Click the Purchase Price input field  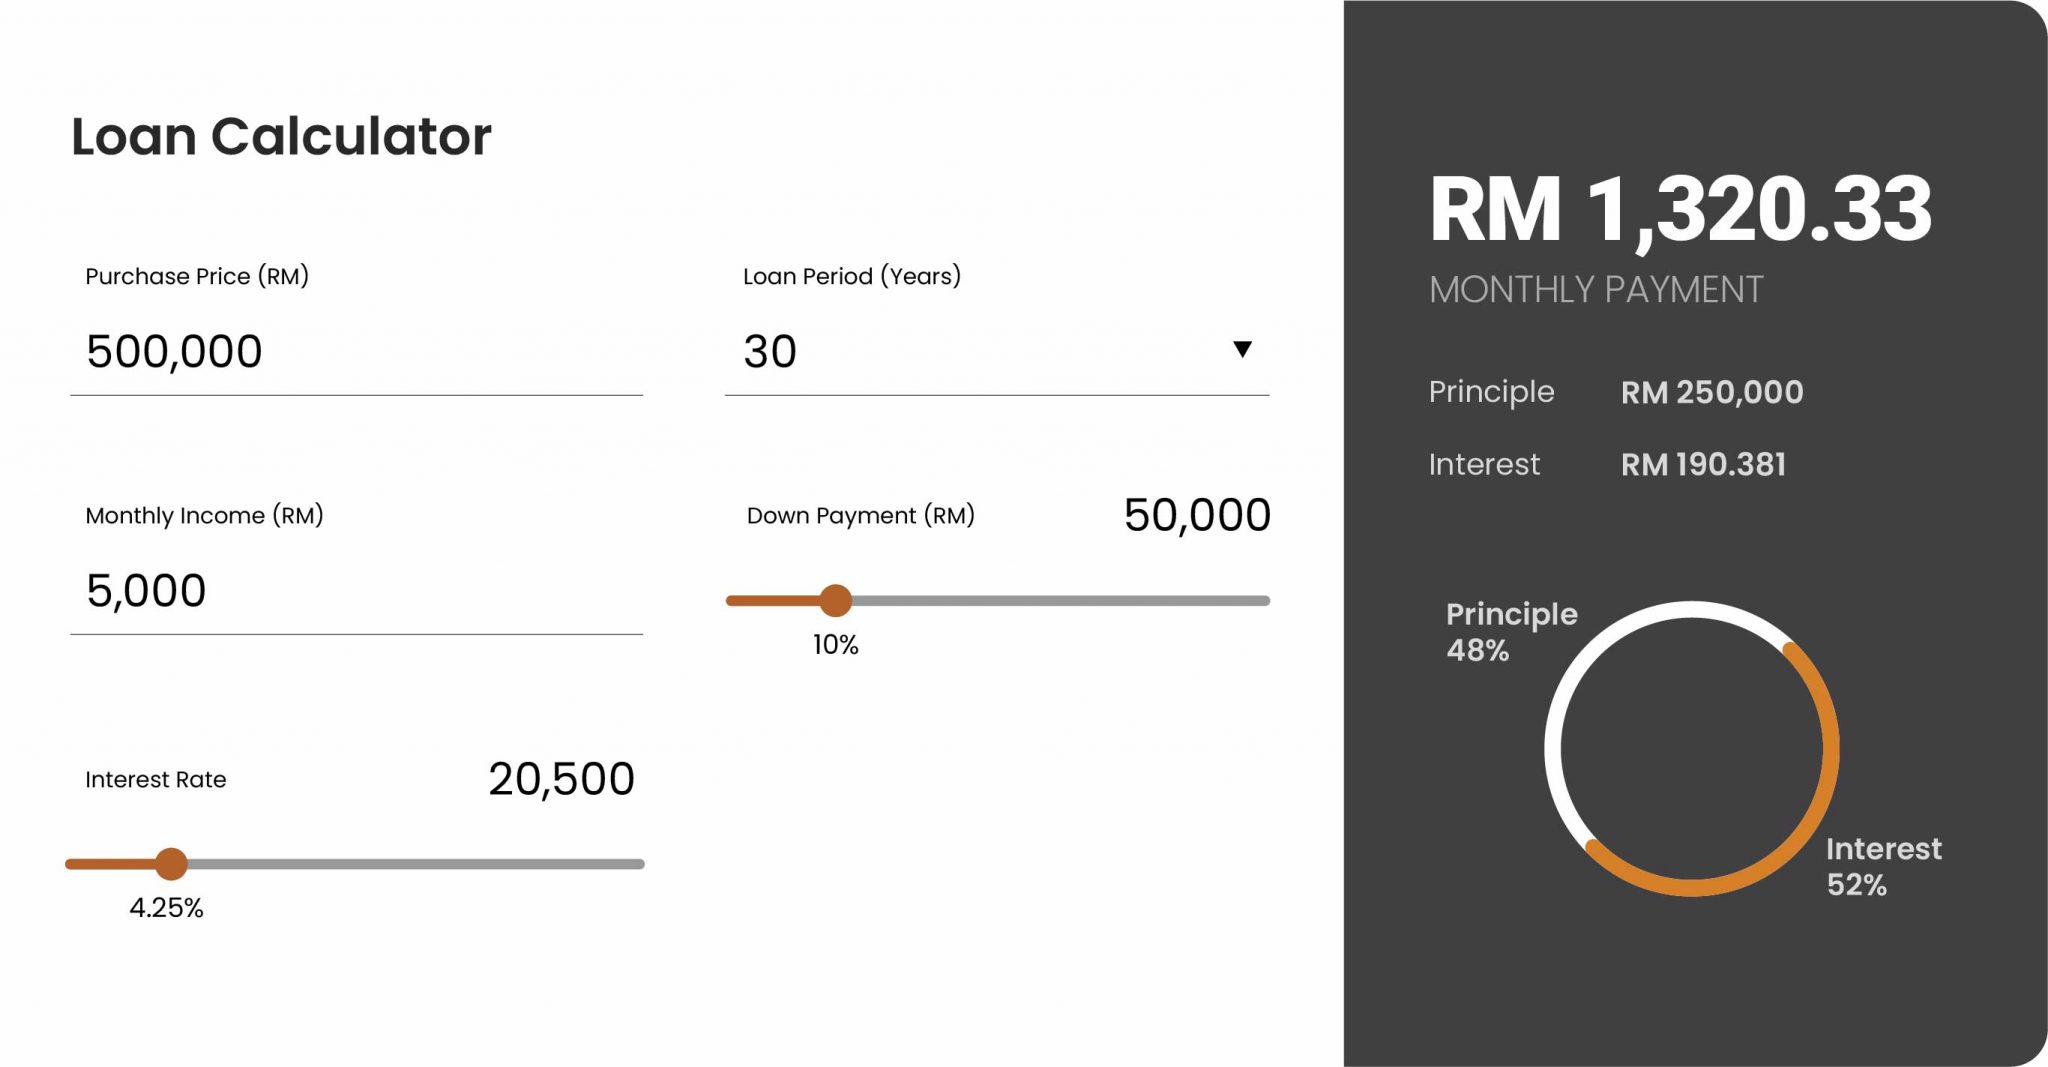tap(356, 352)
